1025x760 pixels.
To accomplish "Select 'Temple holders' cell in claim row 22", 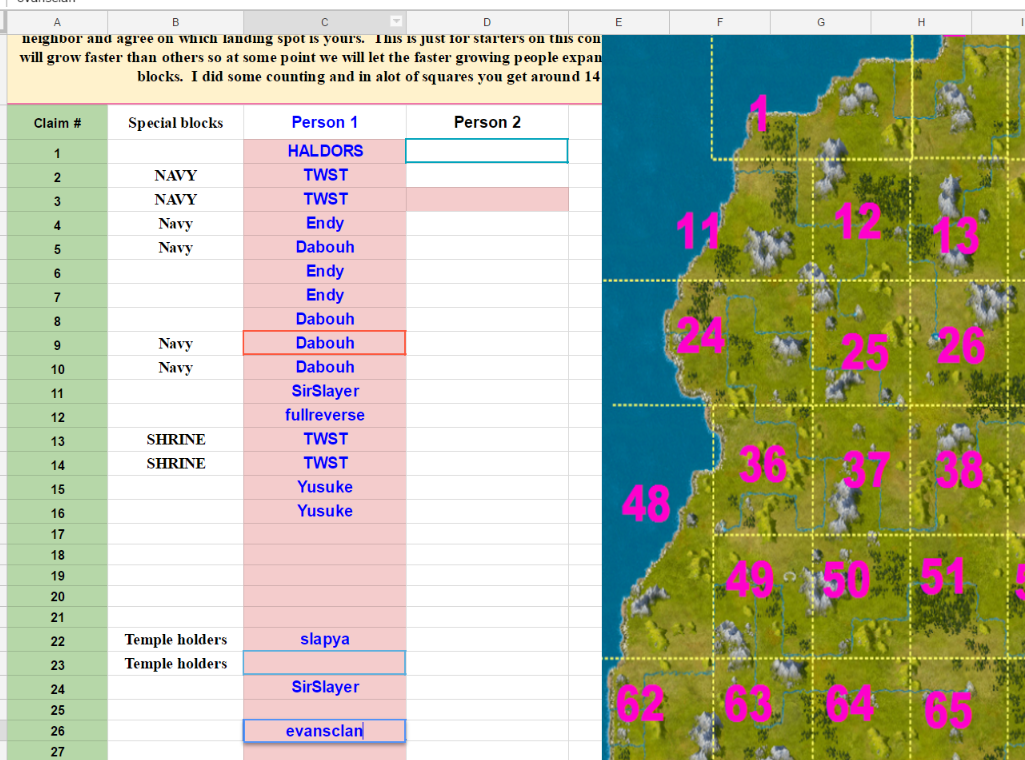I will (x=175, y=639).
